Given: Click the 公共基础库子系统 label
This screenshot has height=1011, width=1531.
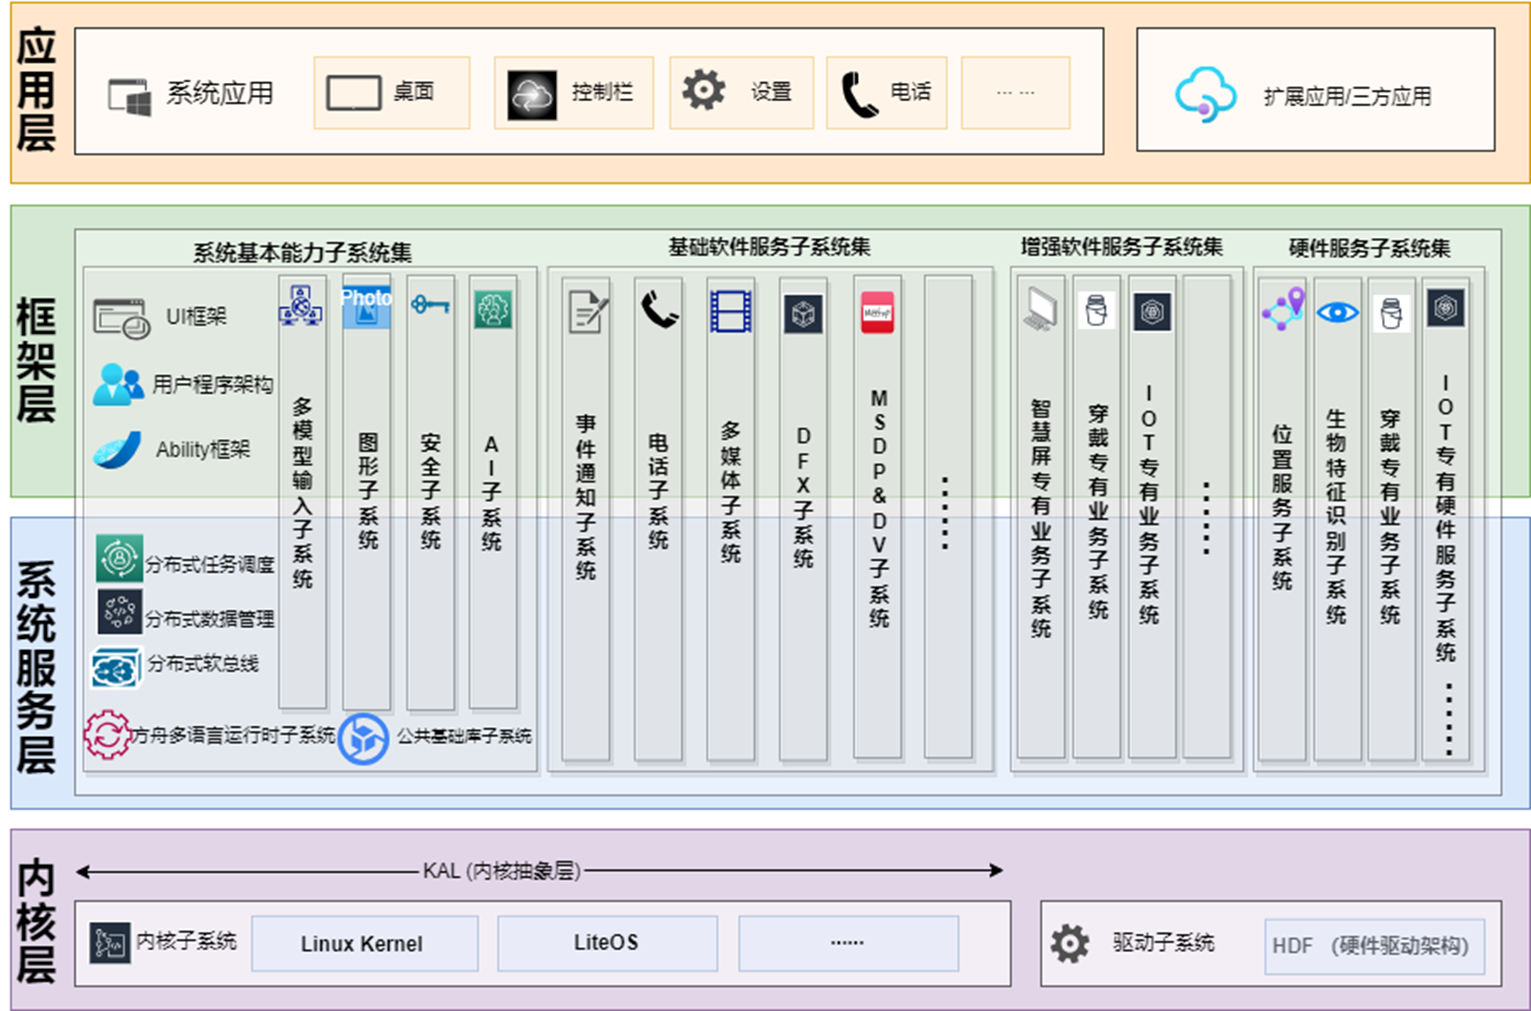Looking at the screenshot, I should tap(464, 736).
